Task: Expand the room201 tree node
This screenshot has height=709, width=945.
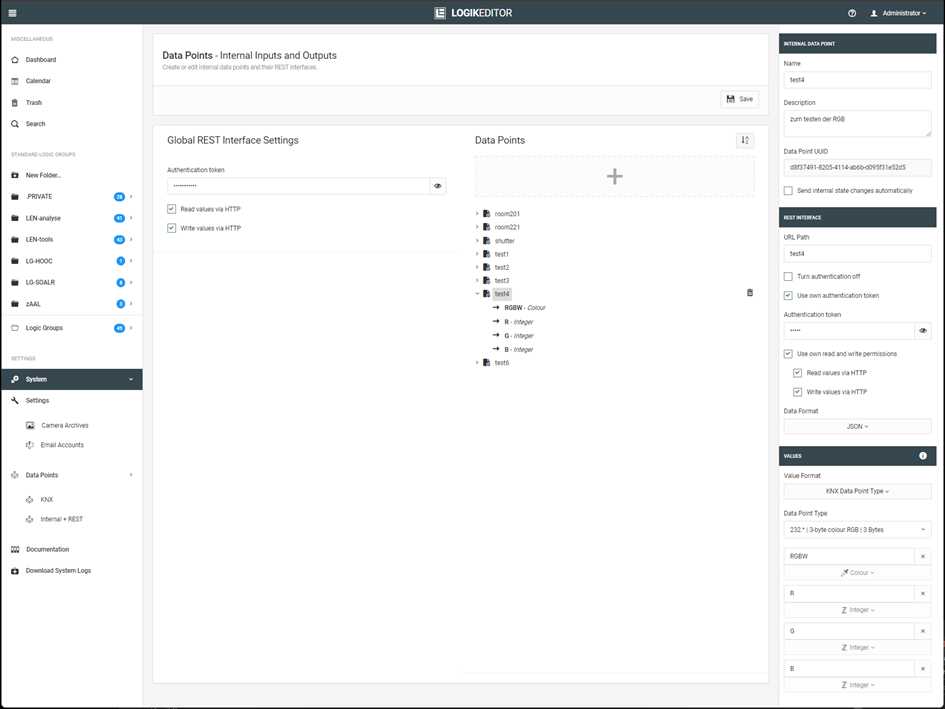Action: pyautogui.click(x=477, y=214)
